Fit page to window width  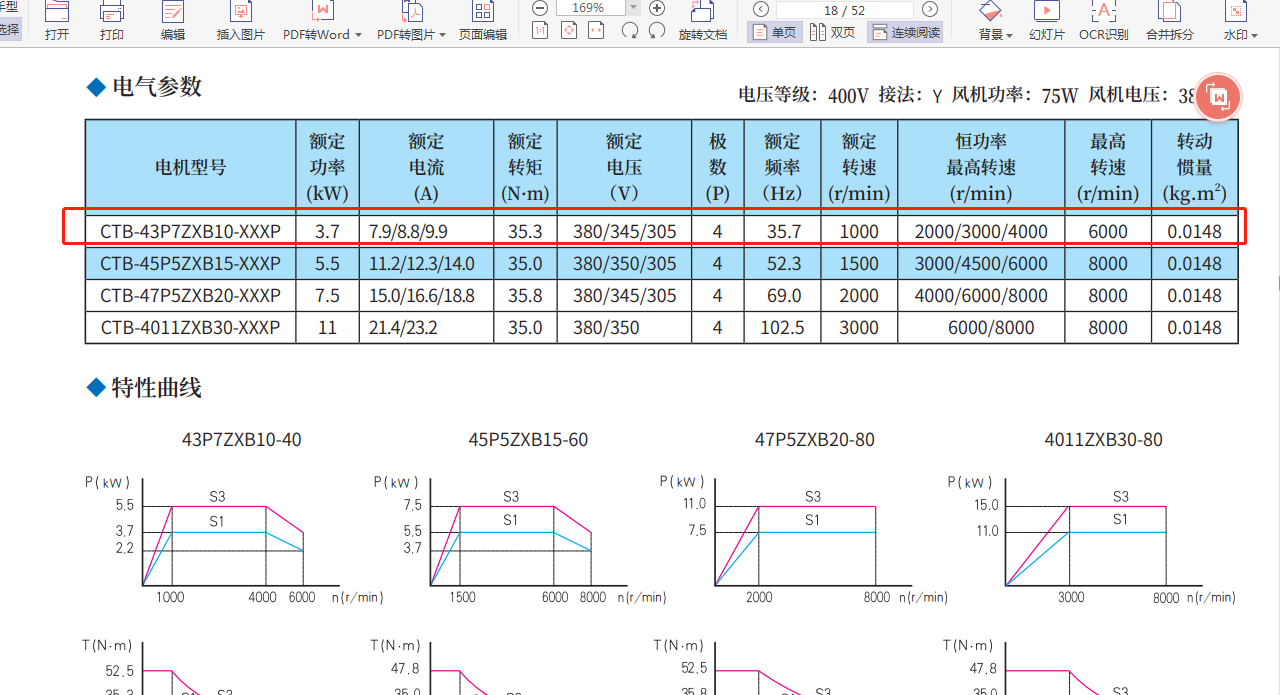(x=597, y=31)
